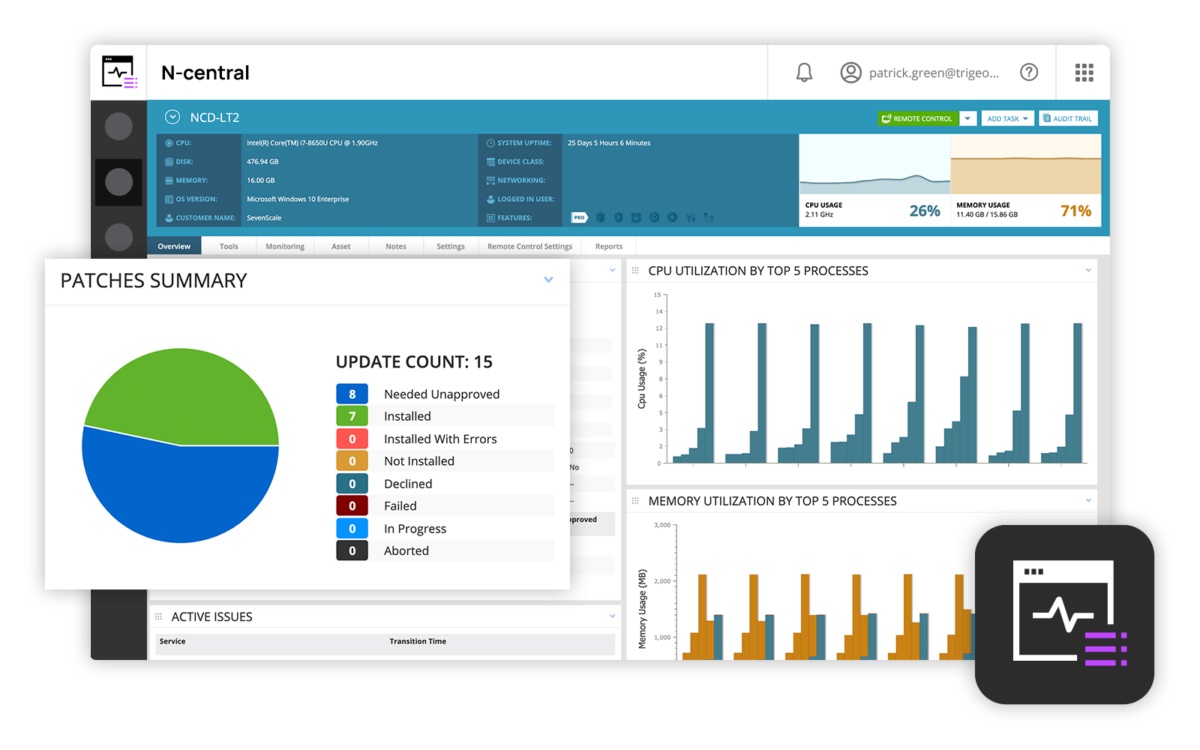Collapse the NCD-LT2 device header
Screen dimensions: 1200x750
(172, 118)
